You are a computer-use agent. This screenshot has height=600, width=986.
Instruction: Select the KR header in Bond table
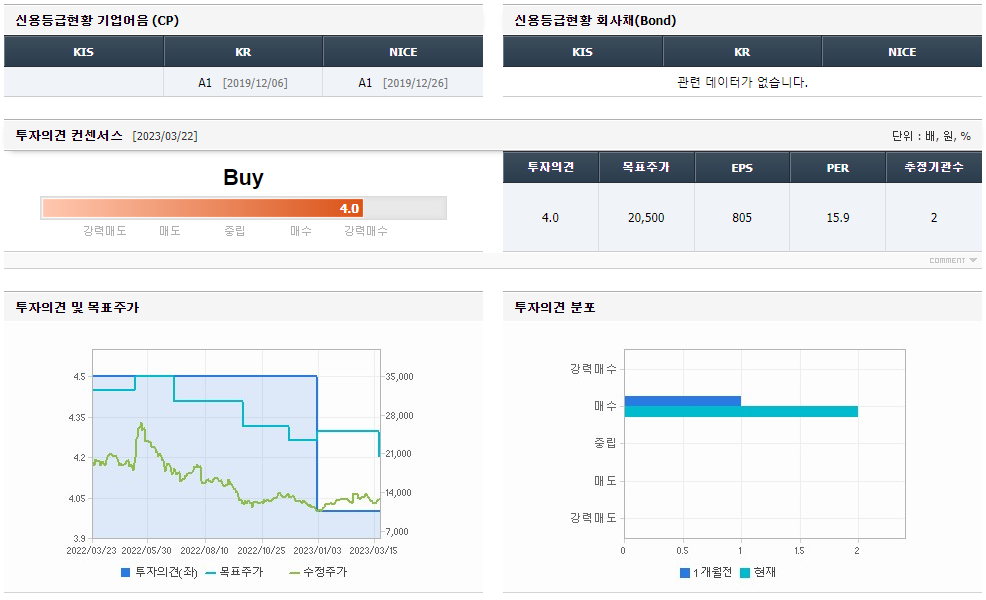[742, 52]
